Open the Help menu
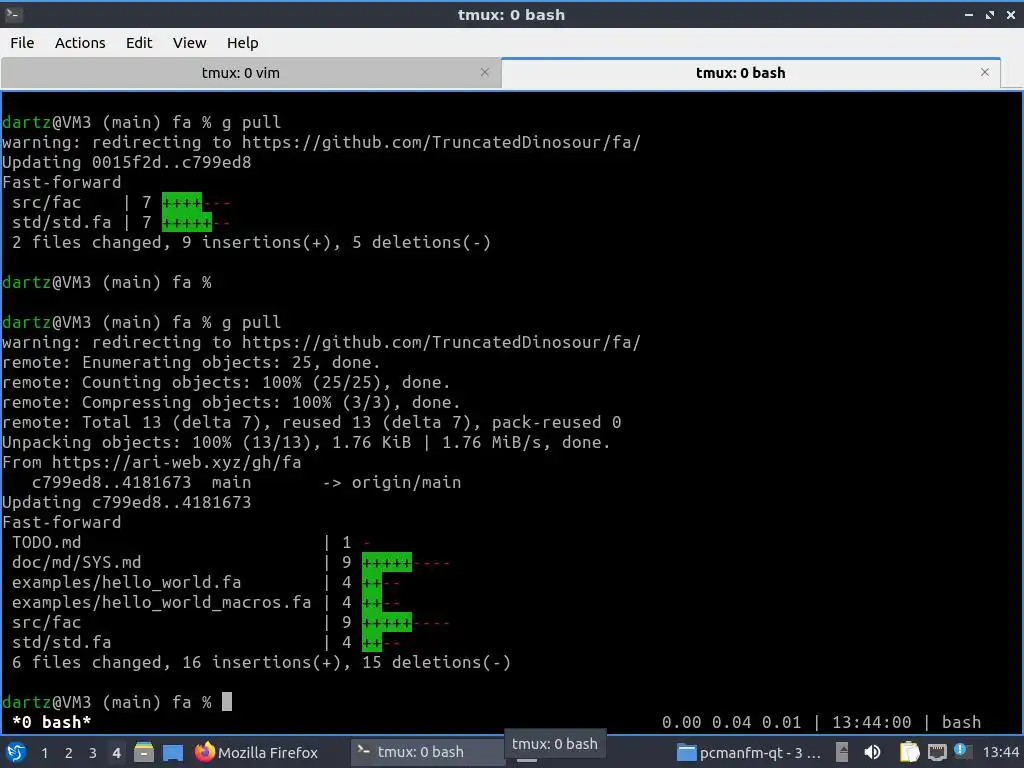This screenshot has height=768, width=1024. click(242, 43)
